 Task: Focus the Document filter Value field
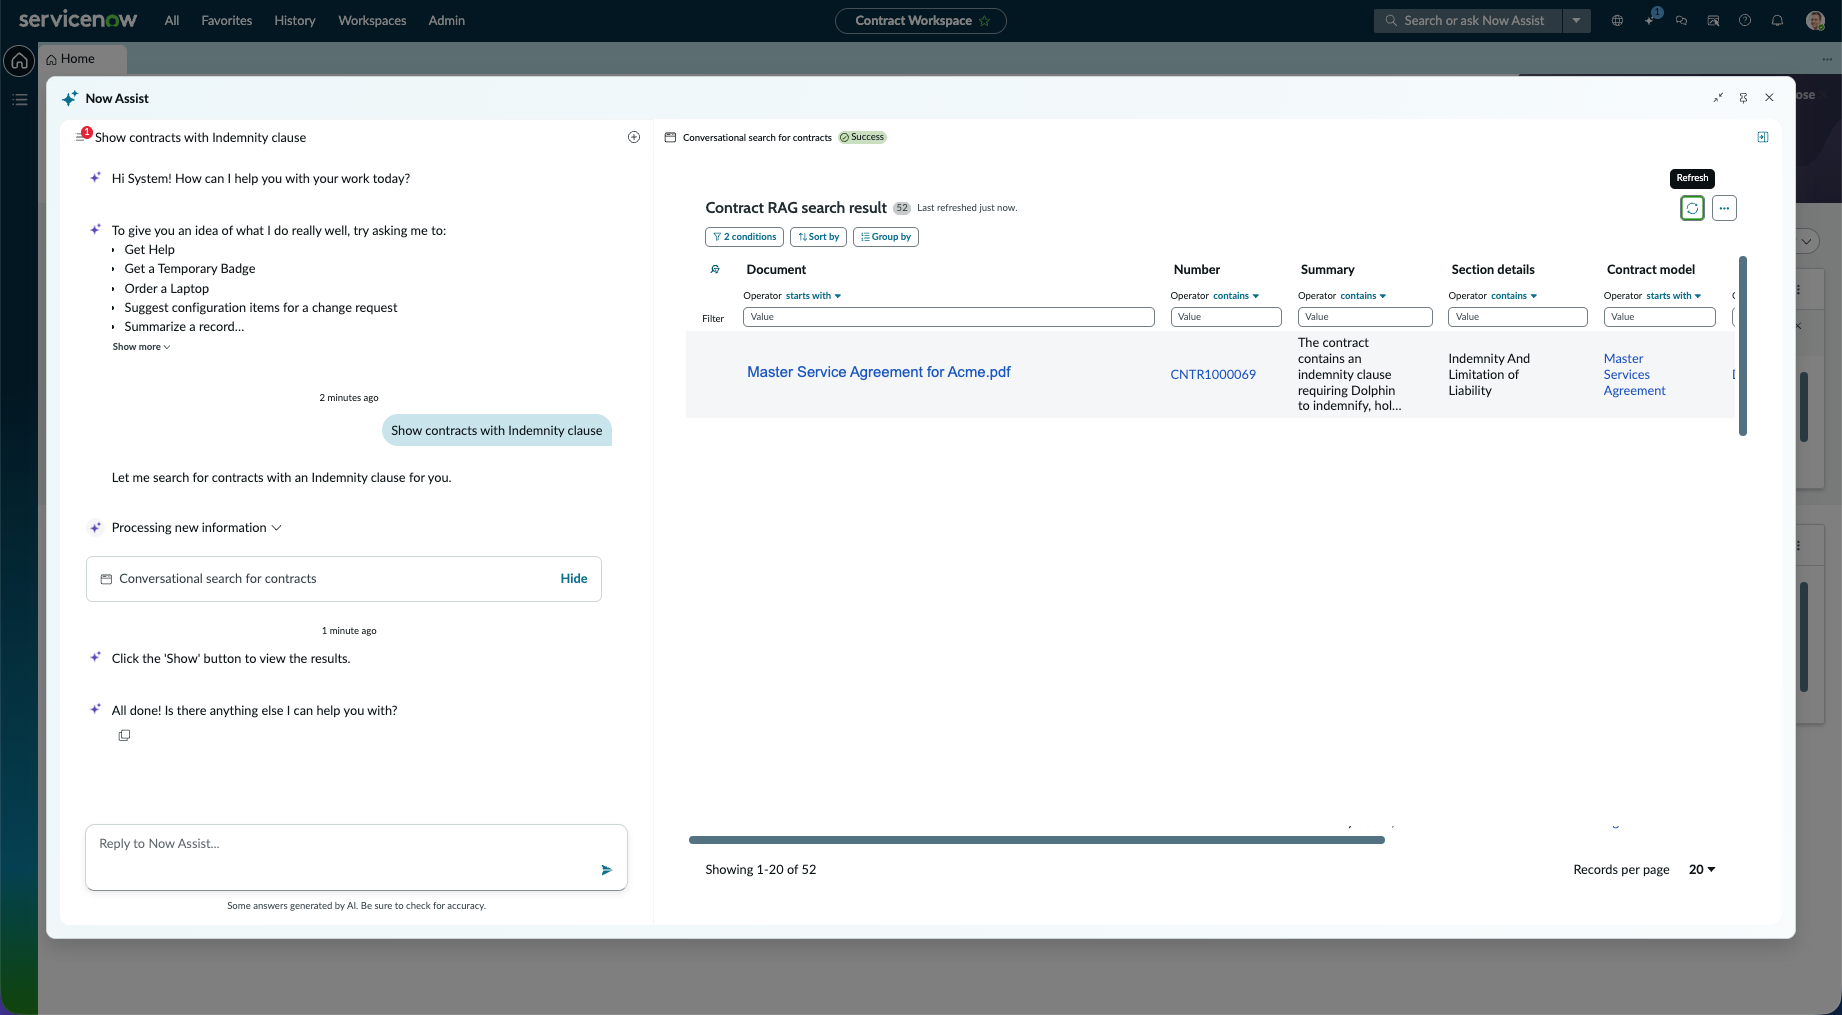click(949, 317)
